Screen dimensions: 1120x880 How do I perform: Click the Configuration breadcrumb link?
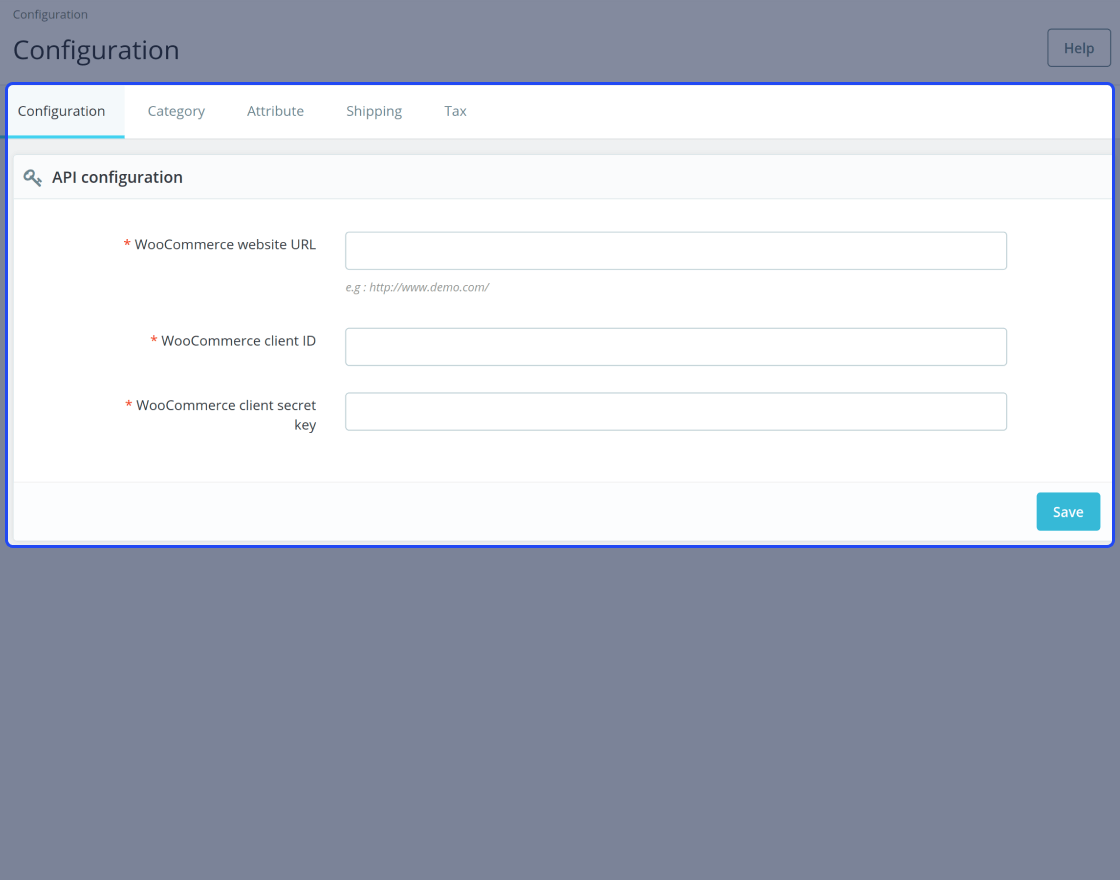[50, 14]
